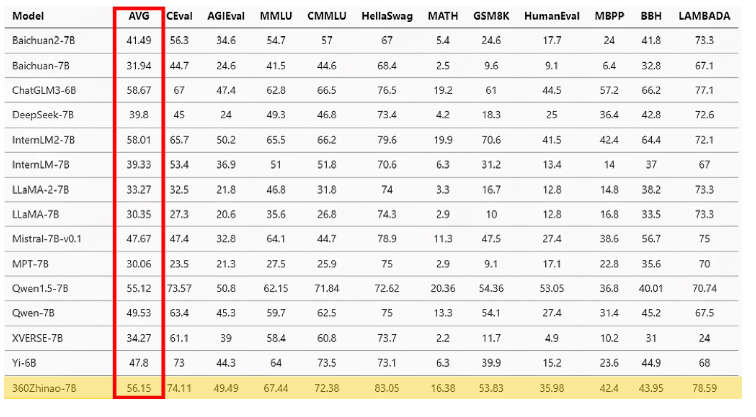Select the XVERSE-7B LAMBADA value 24

(x=704, y=338)
